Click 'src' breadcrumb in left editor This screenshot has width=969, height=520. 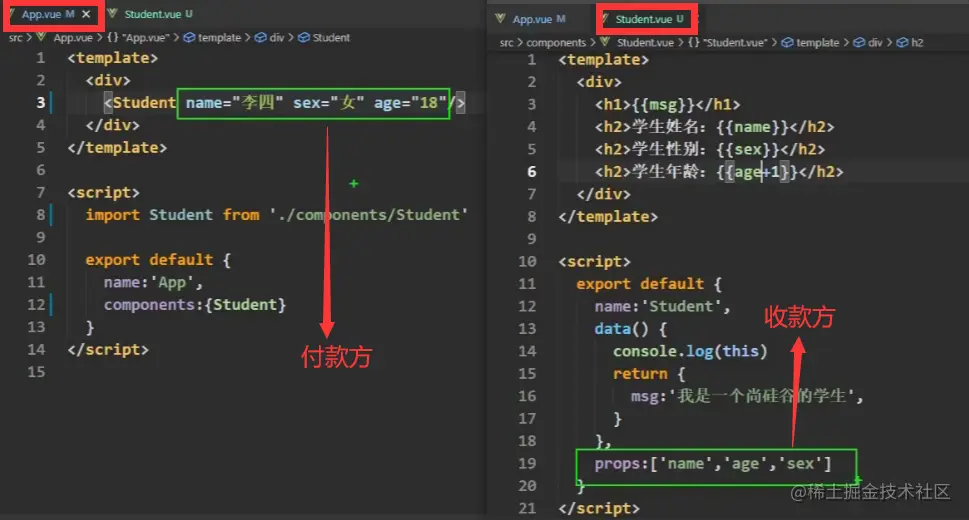click(x=15, y=38)
